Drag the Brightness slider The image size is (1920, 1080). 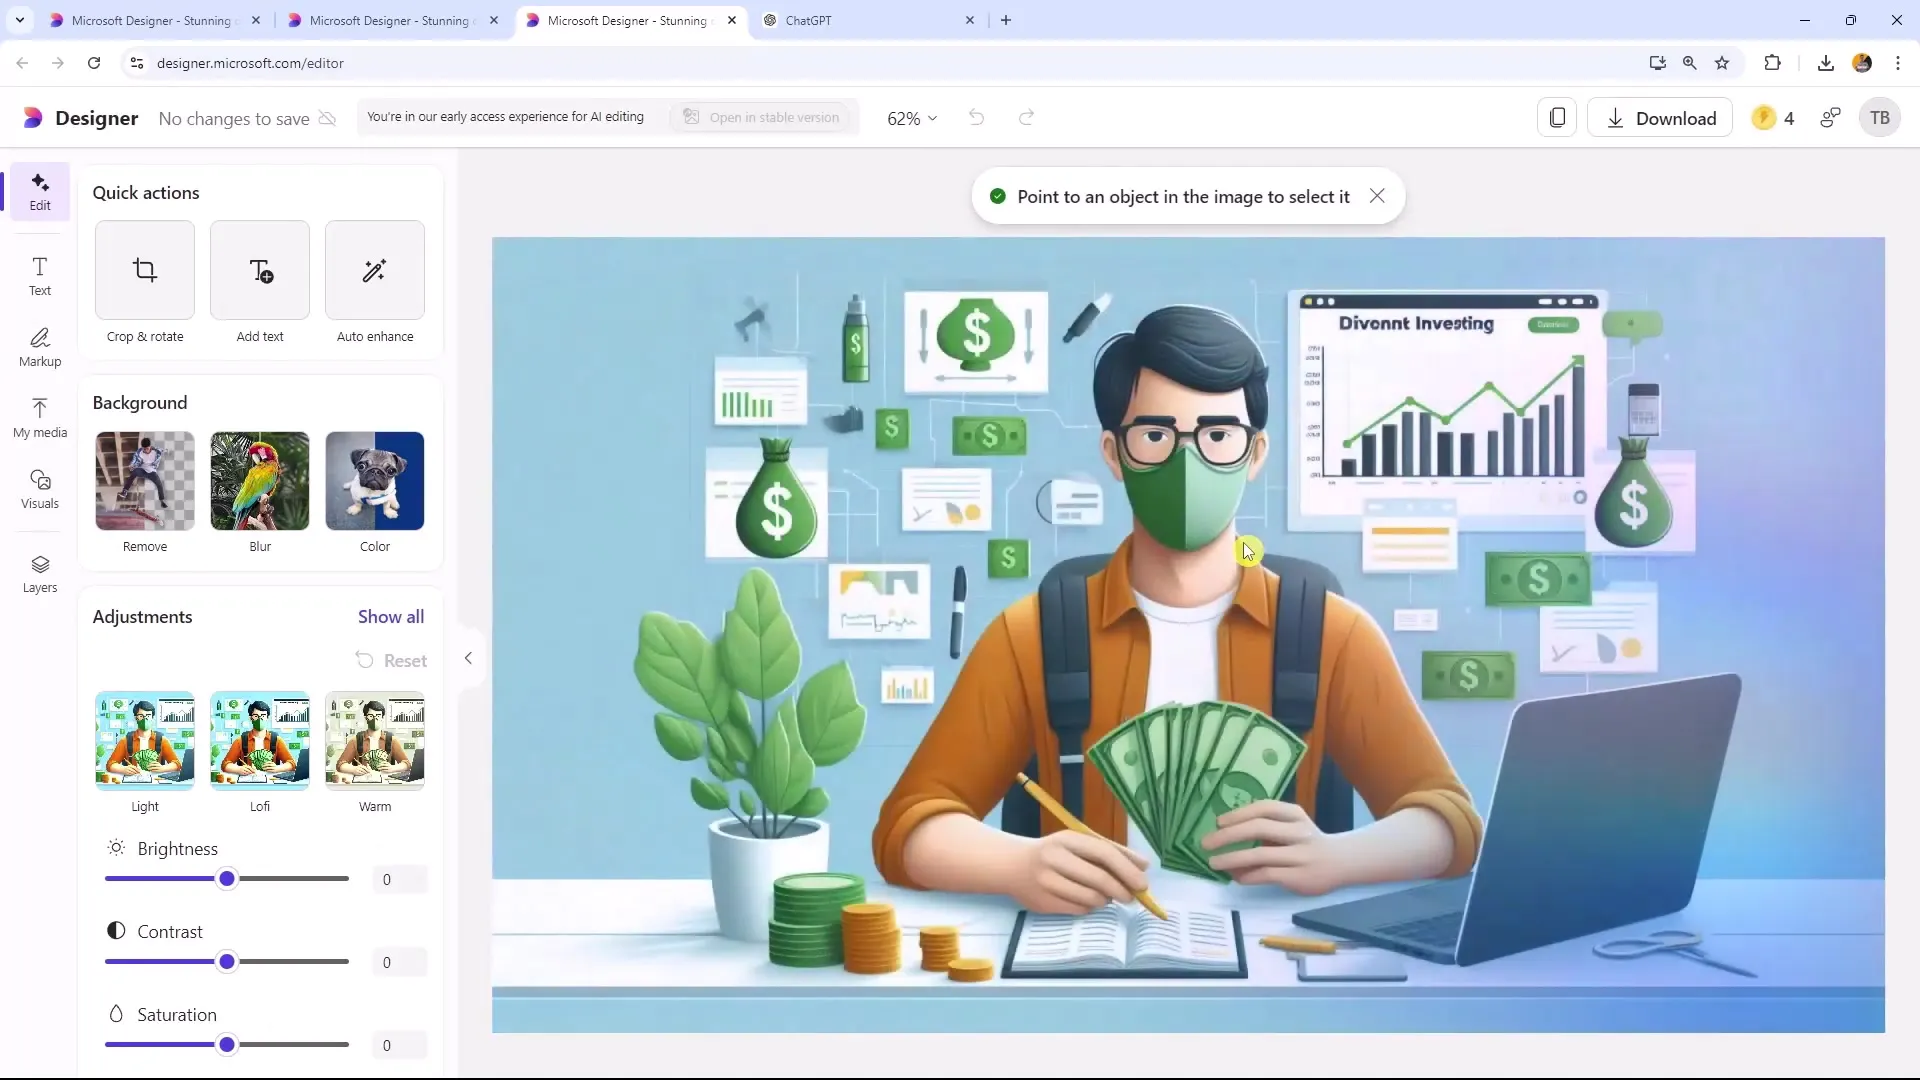225,878
